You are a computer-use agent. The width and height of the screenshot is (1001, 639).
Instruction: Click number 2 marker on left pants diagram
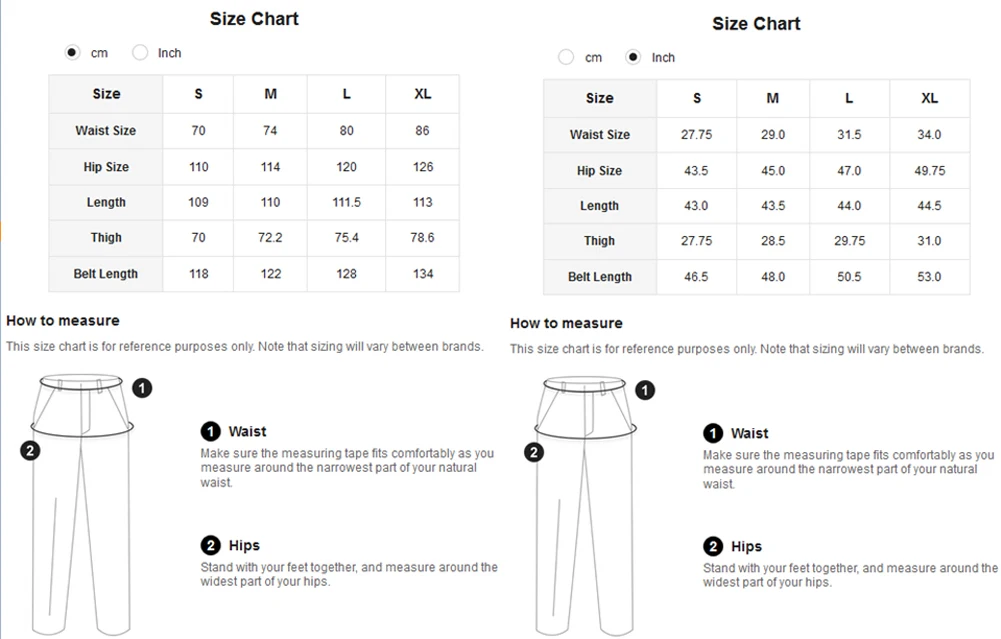pos(31,451)
